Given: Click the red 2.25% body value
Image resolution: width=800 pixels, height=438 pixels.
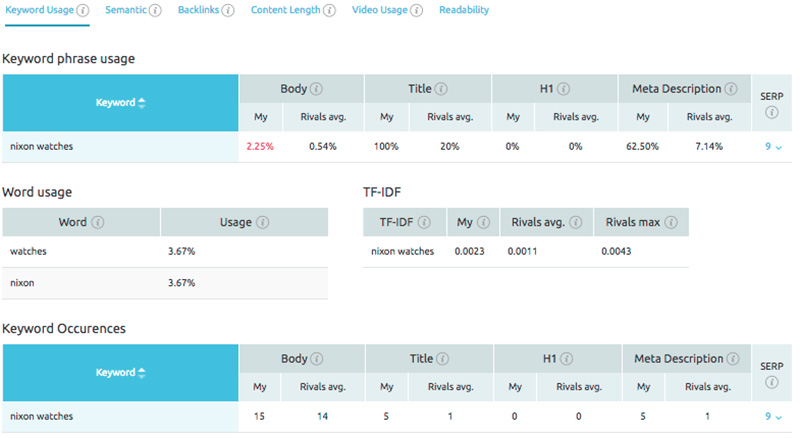Looking at the screenshot, I should [x=260, y=147].
